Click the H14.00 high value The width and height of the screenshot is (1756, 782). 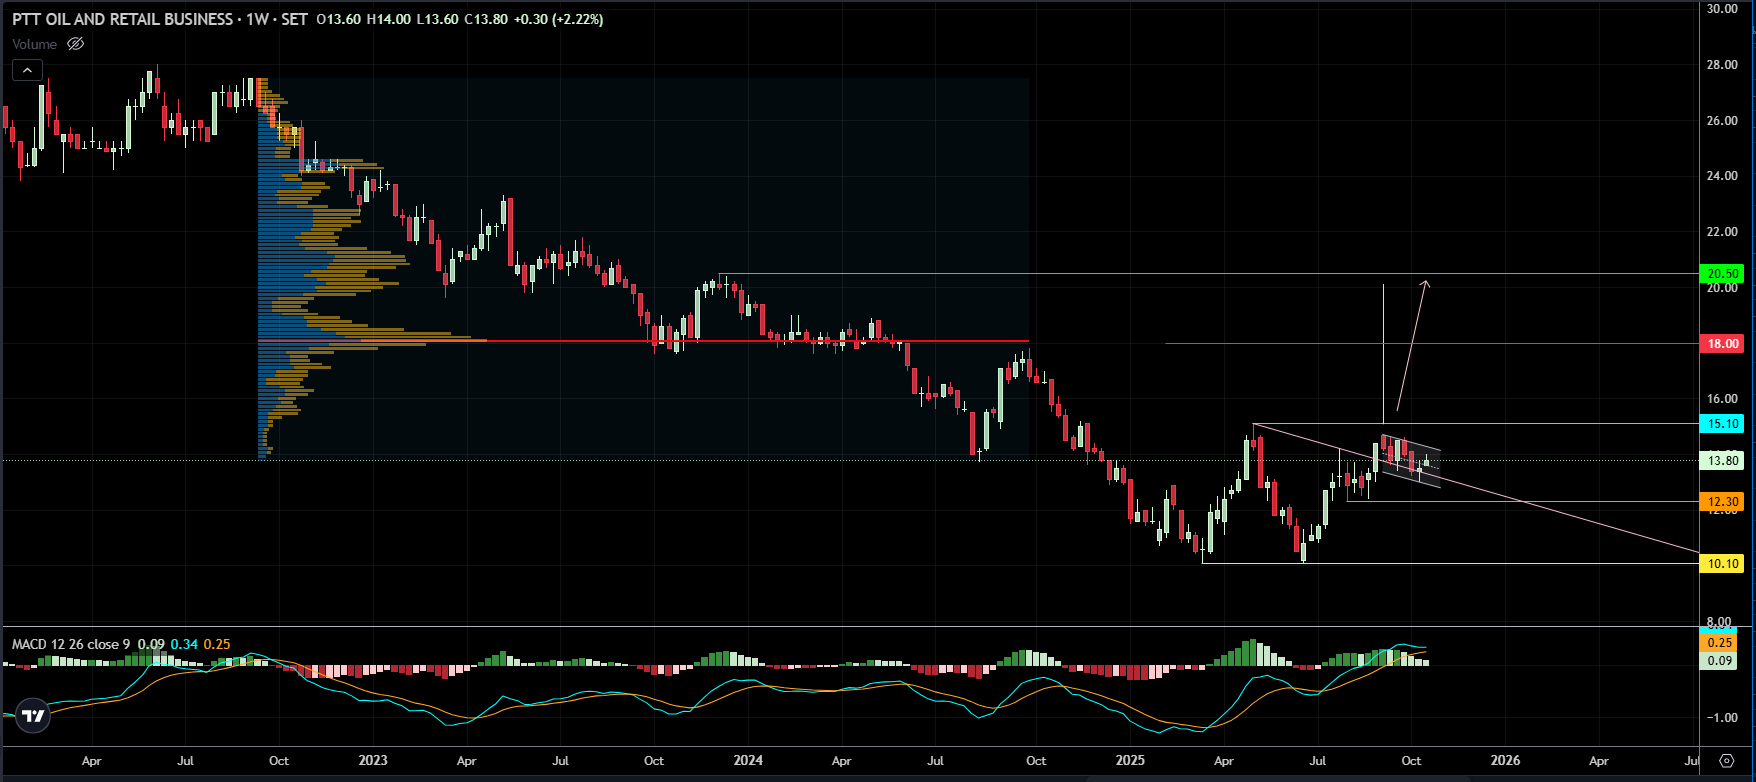388,19
